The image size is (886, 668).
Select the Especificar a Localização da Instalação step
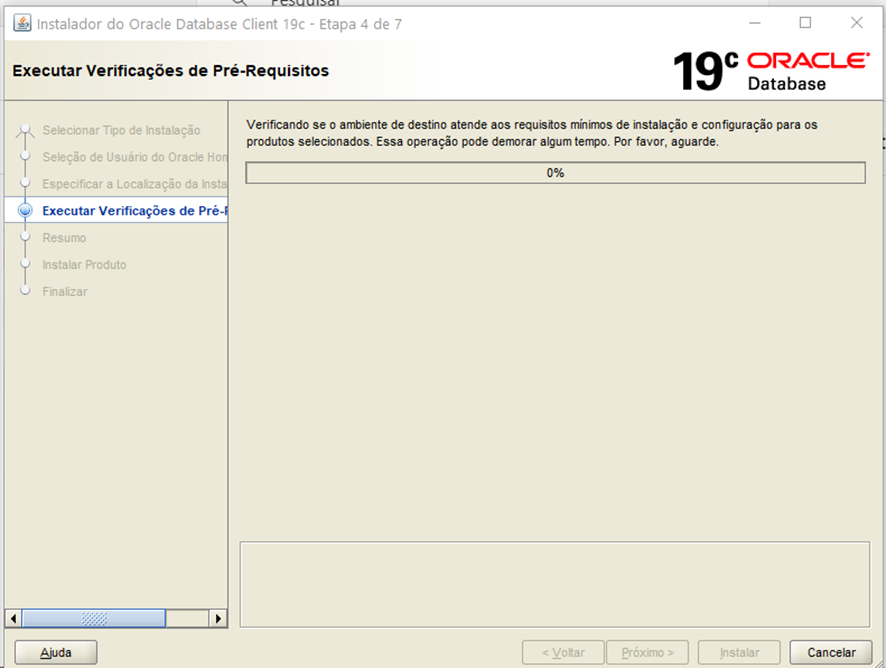(134, 184)
